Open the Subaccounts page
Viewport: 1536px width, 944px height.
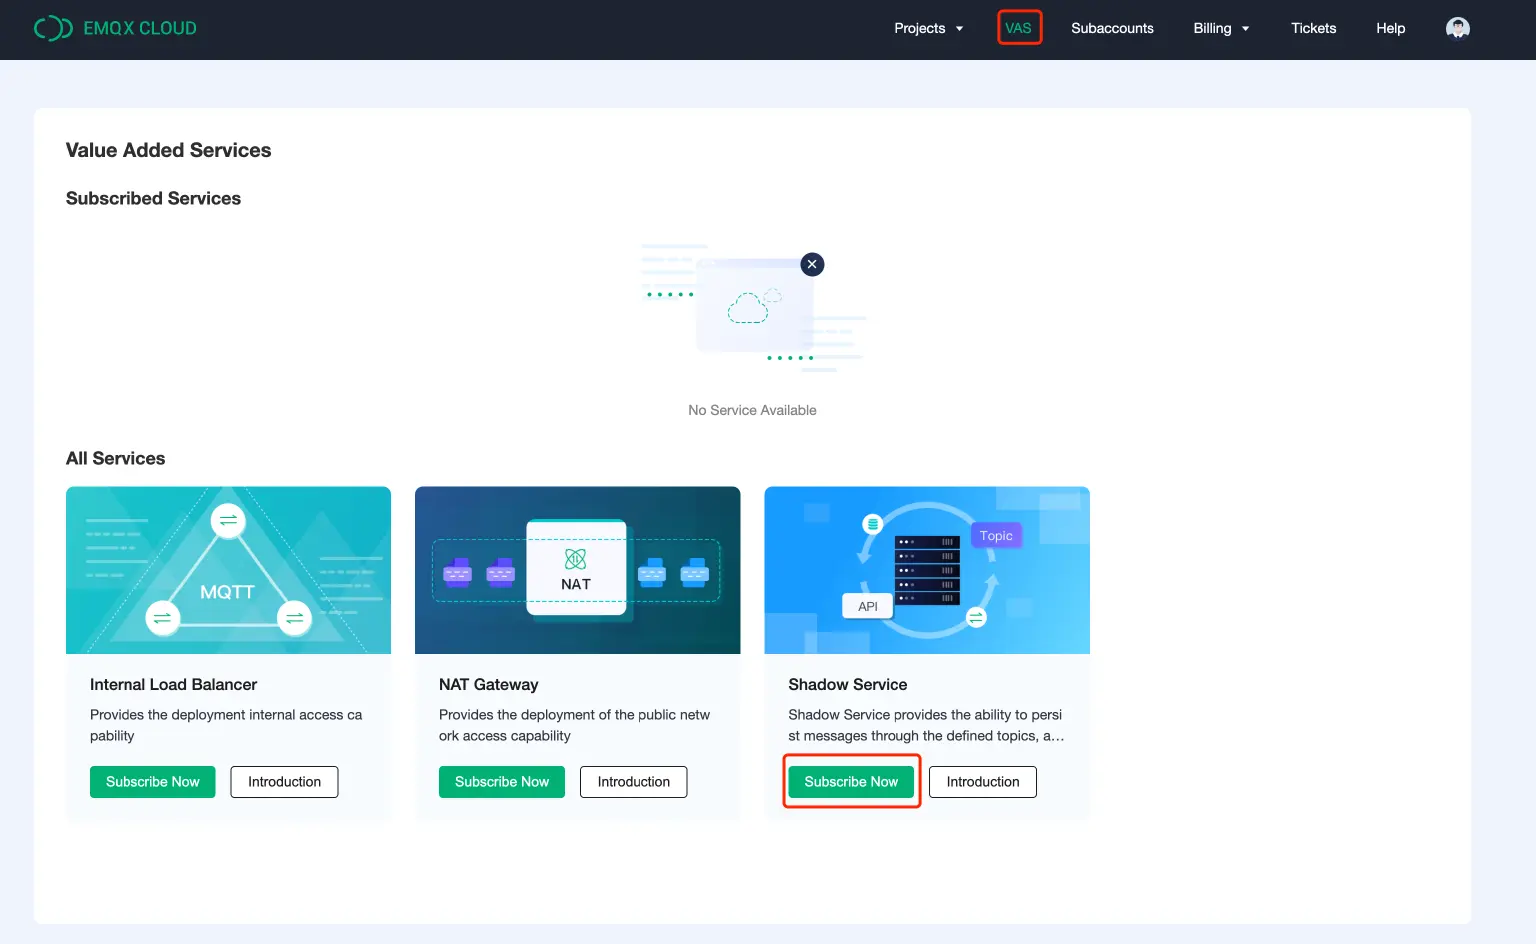(1112, 28)
